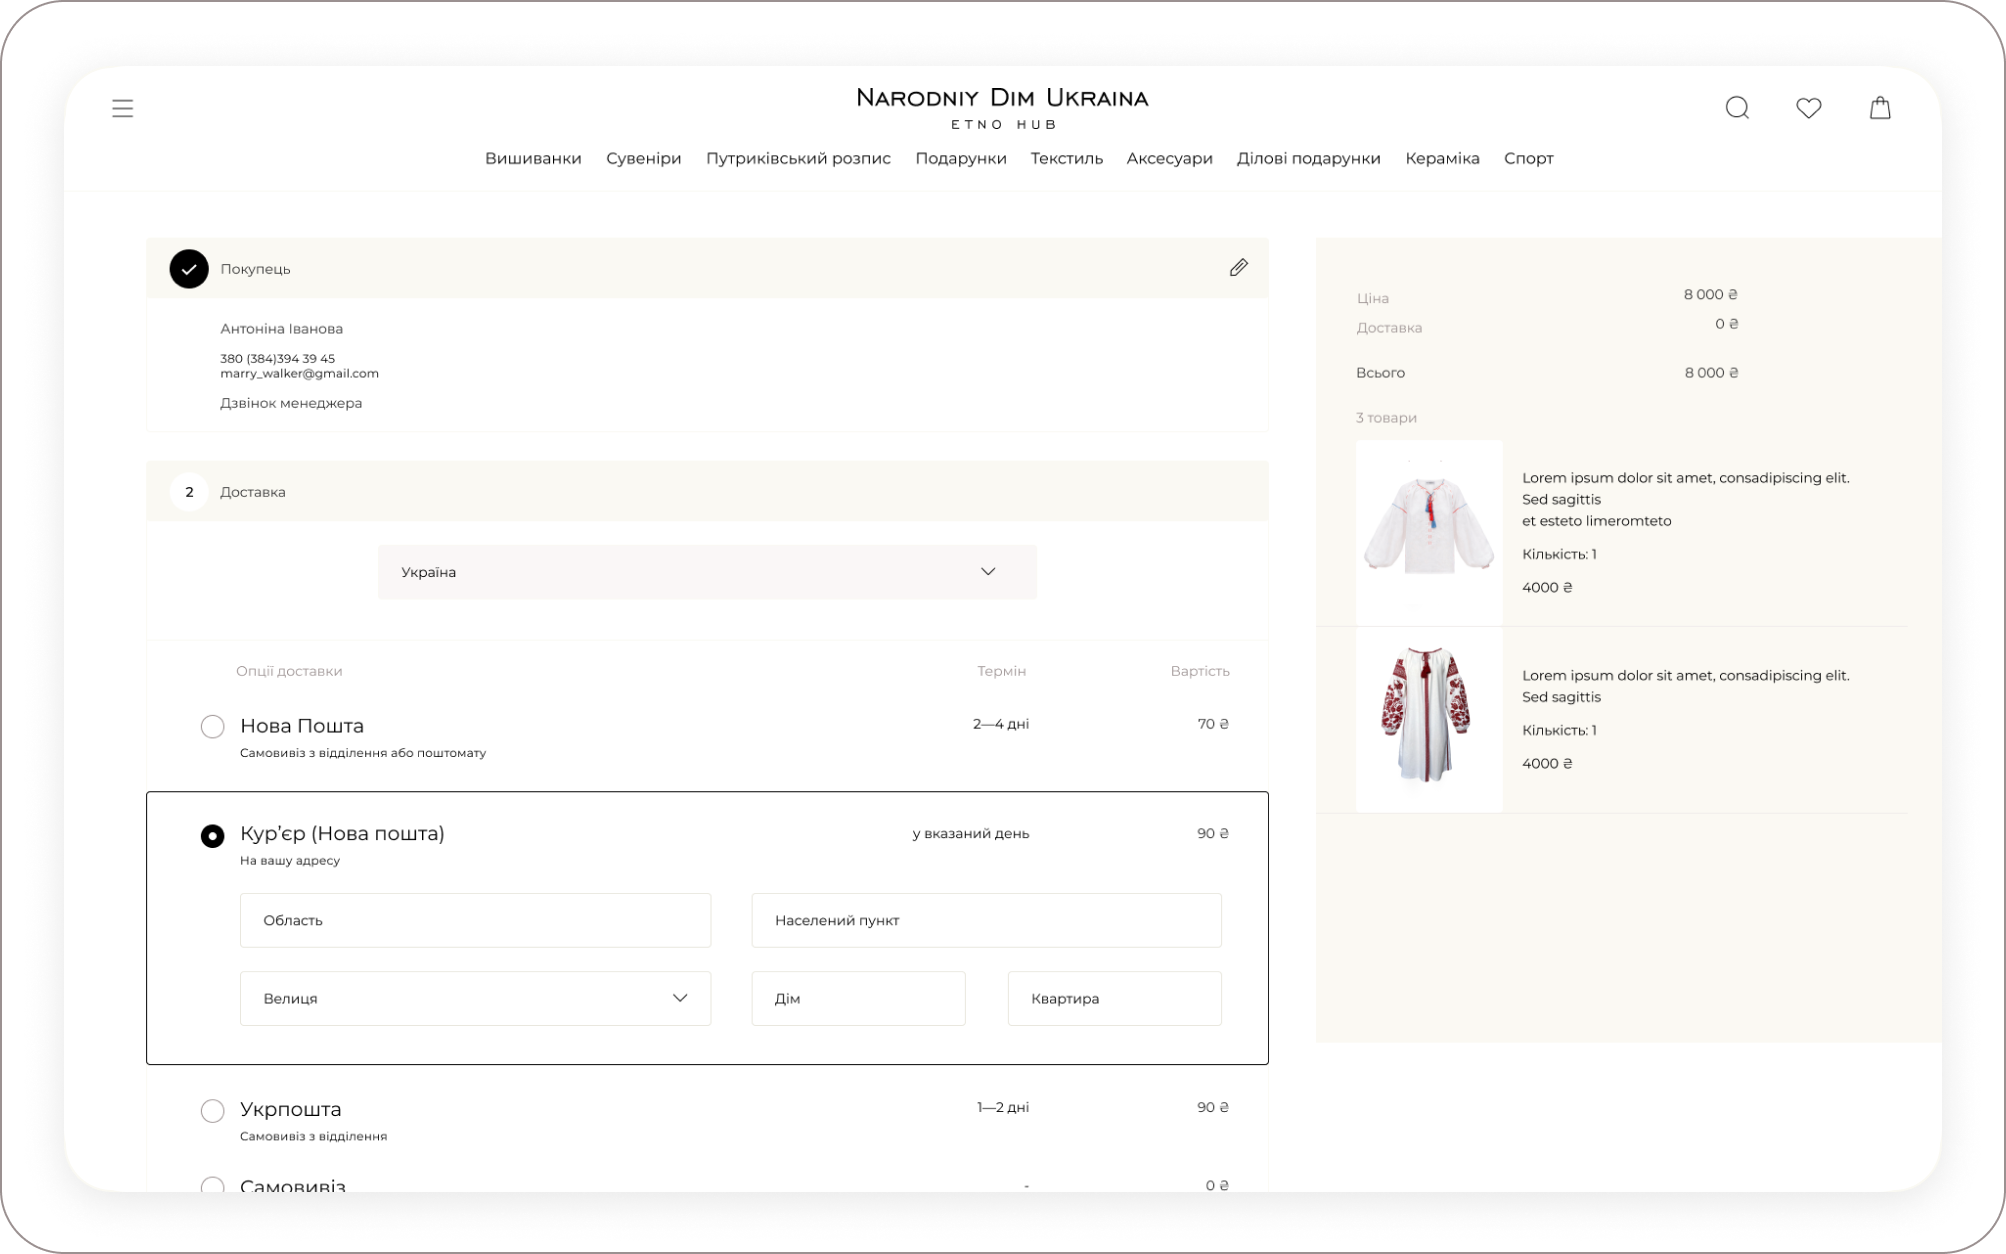Screen dimensions: 2006x1254
Task: Click the Дзвінок менеджера link
Action: [291, 402]
